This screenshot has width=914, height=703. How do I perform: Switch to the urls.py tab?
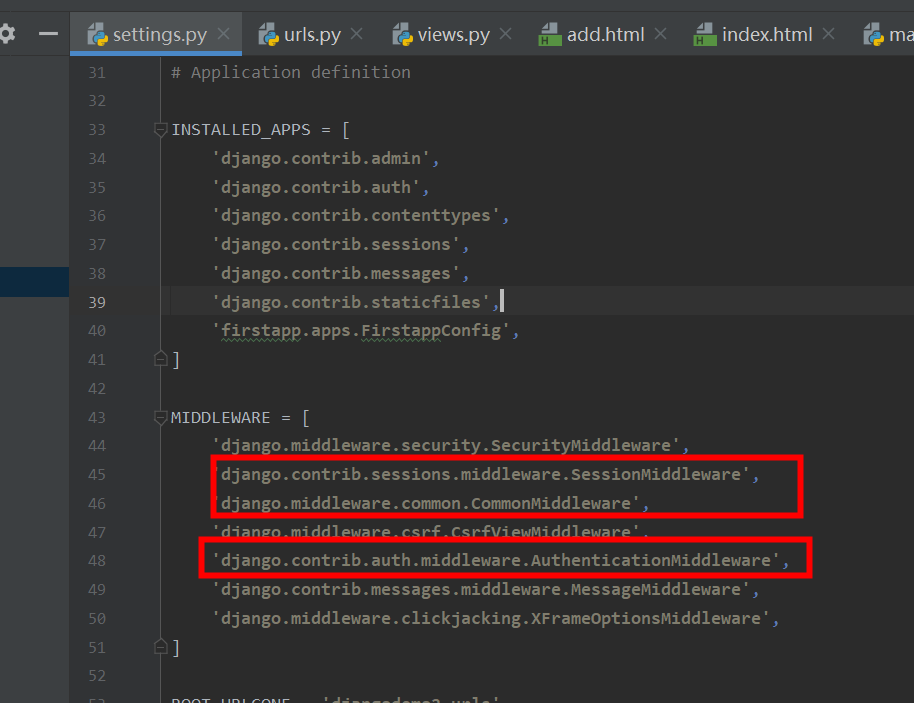tap(312, 34)
